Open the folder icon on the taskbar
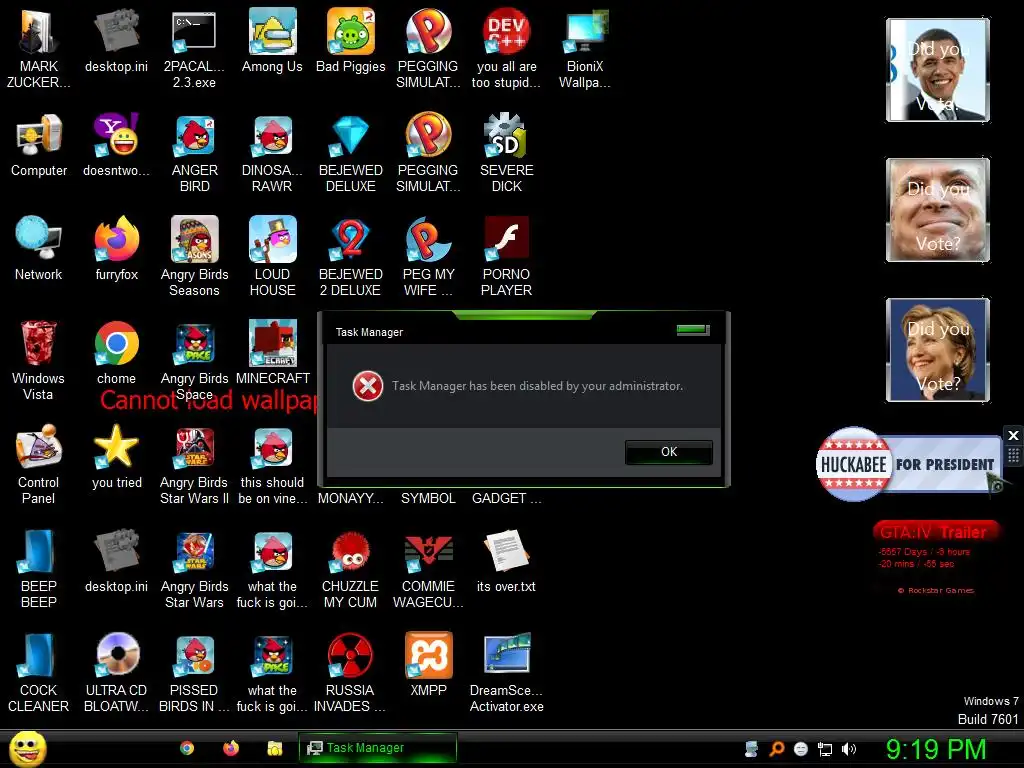 click(x=275, y=748)
